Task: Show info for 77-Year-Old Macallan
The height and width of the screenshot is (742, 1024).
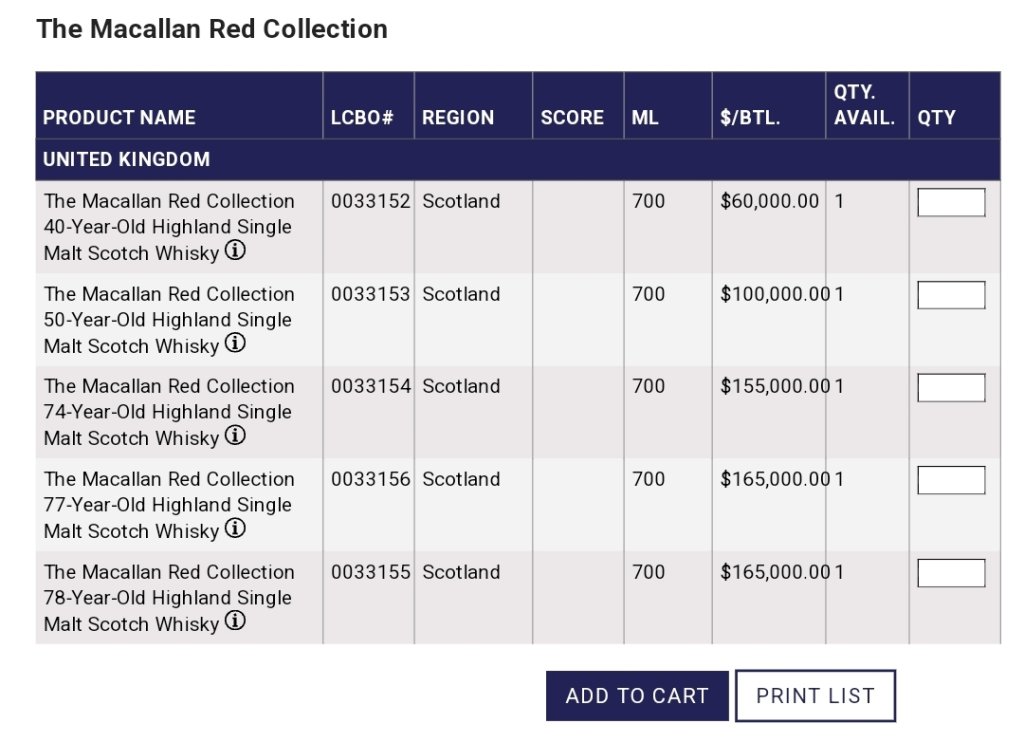Action: [235, 529]
